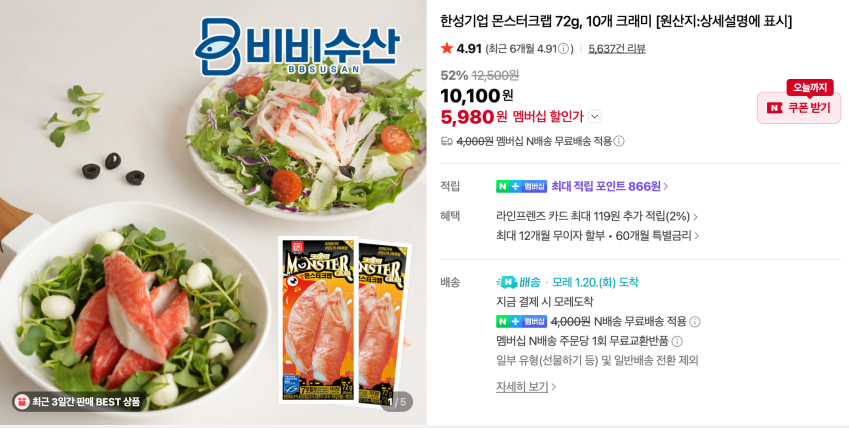Image resolution: width=849 pixels, height=428 pixels.
Task: Click the 쿠폰 받기 button
Action: click(799, 108)
